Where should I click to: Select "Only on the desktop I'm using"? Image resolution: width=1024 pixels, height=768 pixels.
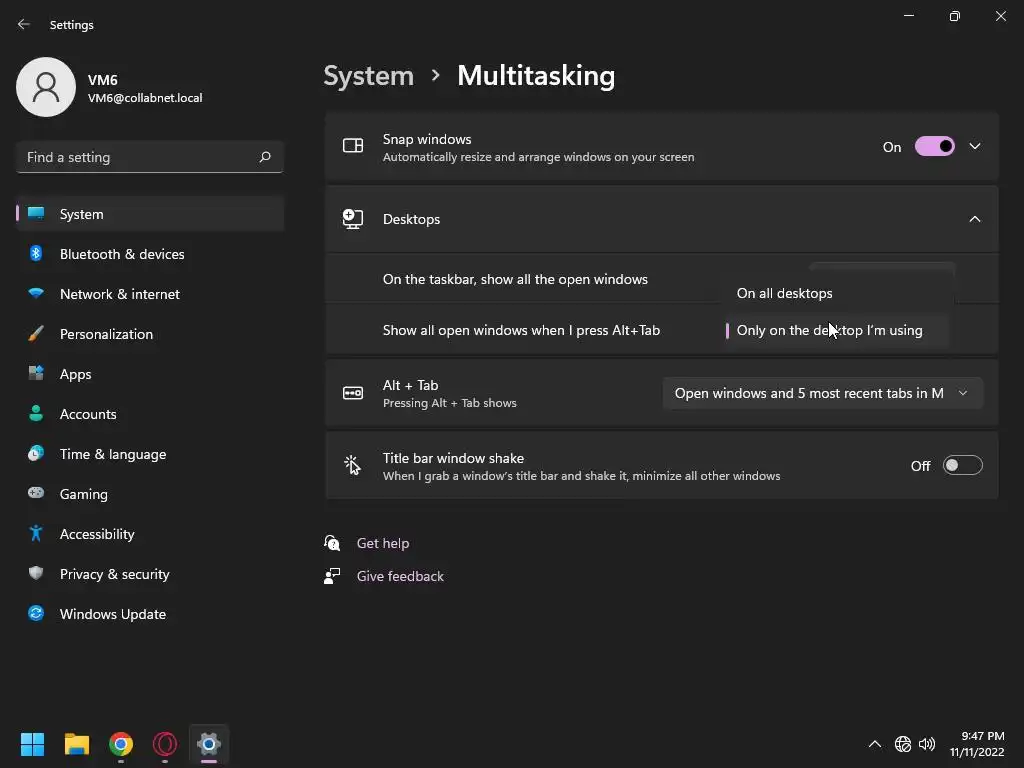[830, 330]
